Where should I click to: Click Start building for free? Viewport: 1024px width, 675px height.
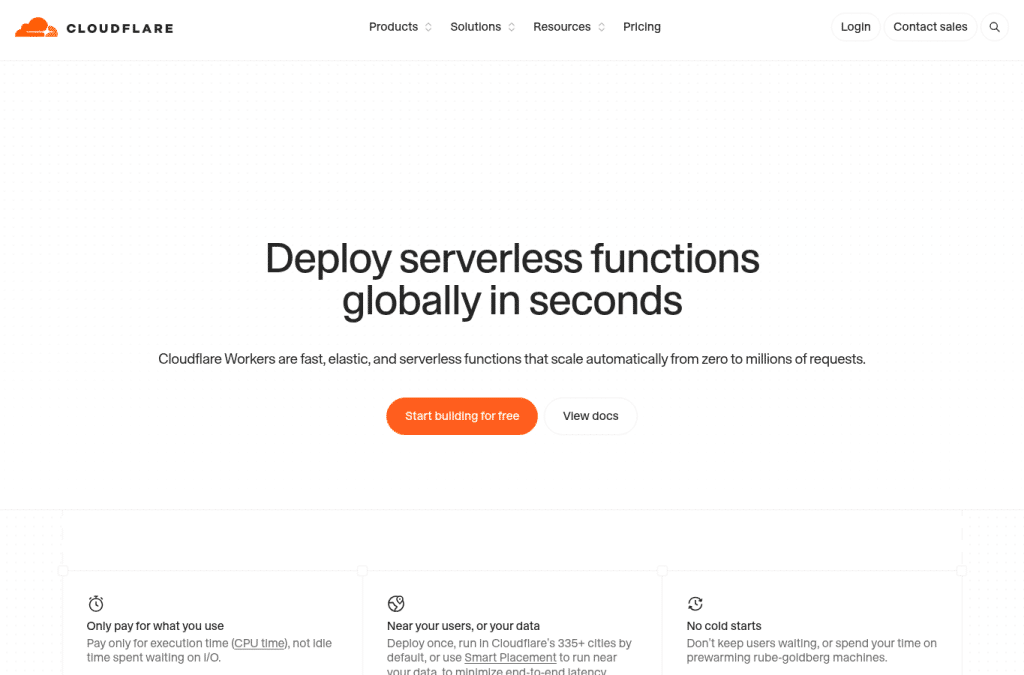[462, 416]
